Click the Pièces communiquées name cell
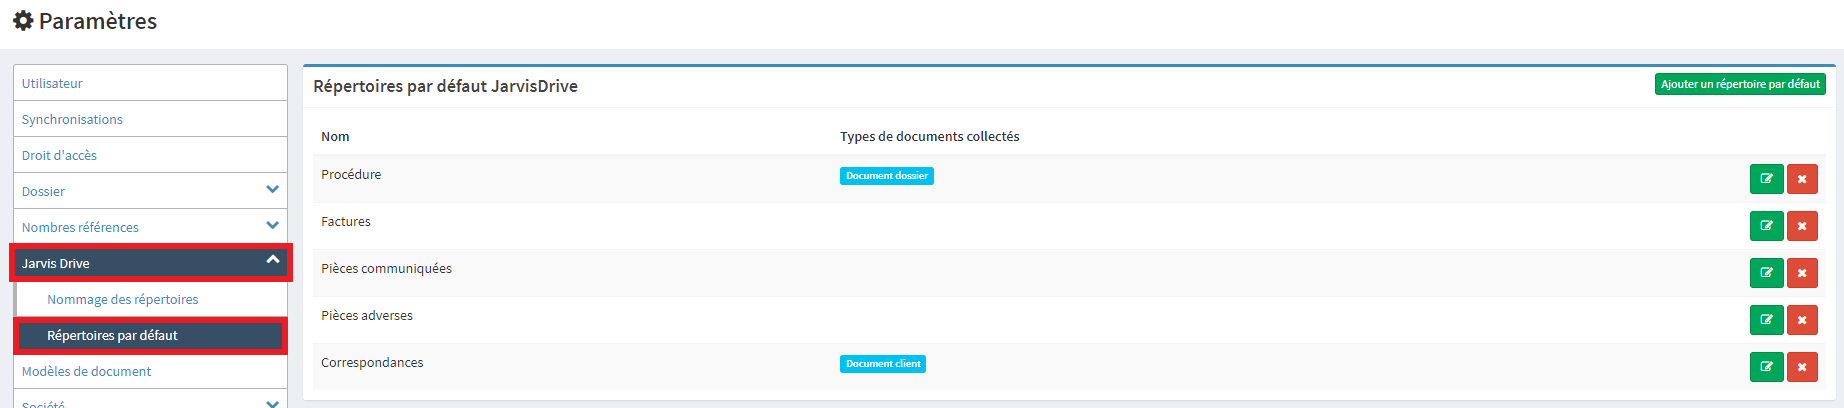The height and width of the screenshot is (408, 1844). pos(386,268)
